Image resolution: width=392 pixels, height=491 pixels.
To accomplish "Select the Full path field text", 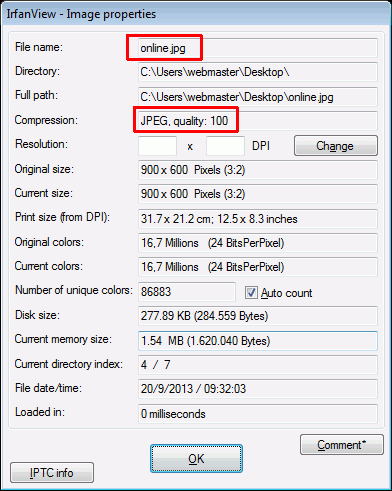I will (258, 97).
